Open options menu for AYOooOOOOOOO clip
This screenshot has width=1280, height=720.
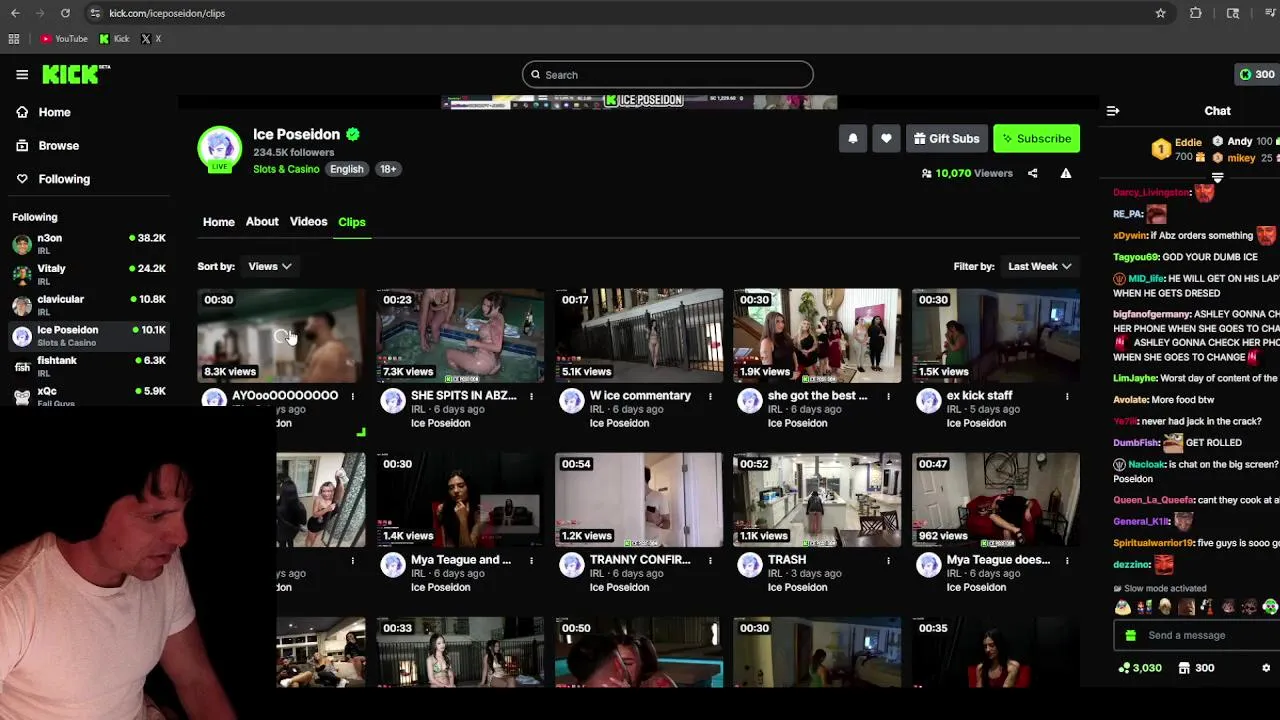click(352, 397)
